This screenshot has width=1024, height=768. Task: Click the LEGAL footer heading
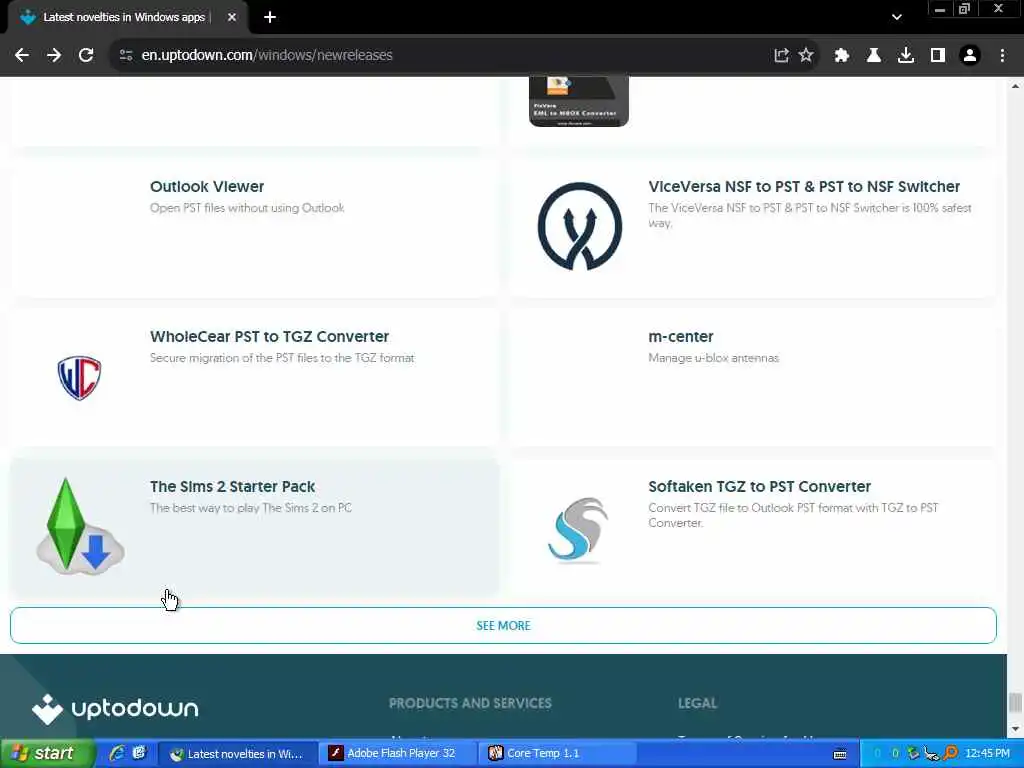[x=697, y=703]
